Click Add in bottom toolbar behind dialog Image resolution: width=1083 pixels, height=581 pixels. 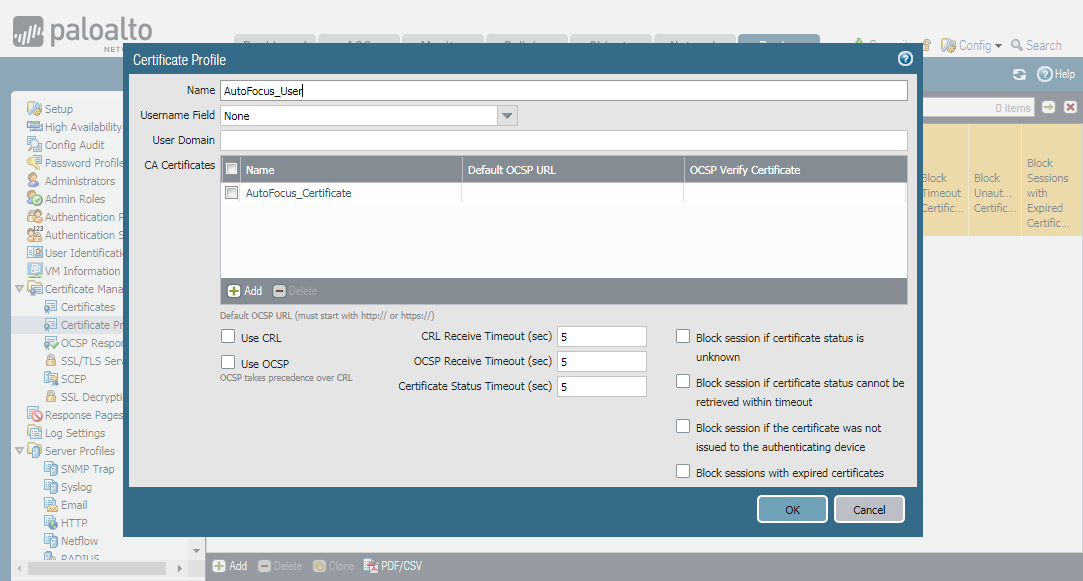coord(230,566)
